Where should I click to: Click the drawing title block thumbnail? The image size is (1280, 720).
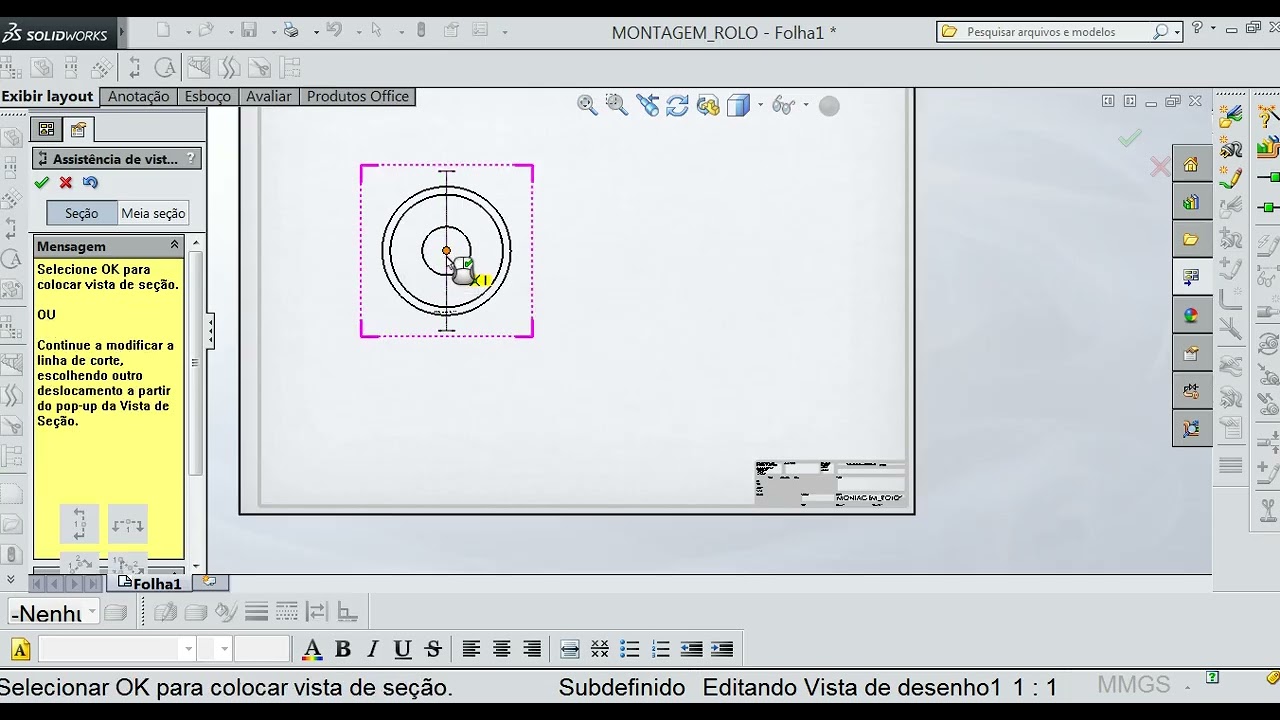[830, 483]
